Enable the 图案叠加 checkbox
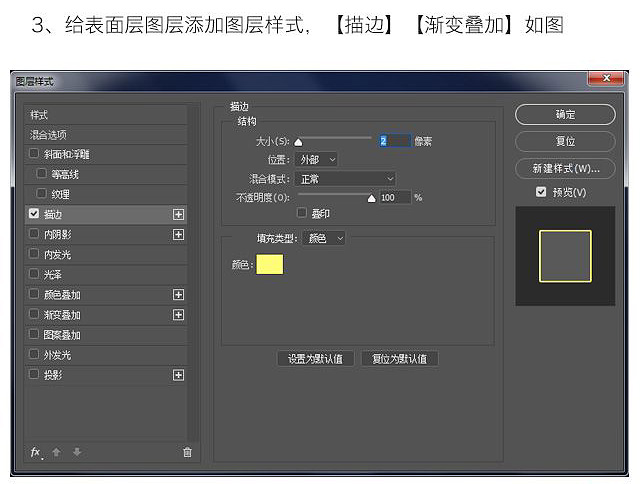The image size is (640, 484). pyautogui.click(x=34, y=334)
